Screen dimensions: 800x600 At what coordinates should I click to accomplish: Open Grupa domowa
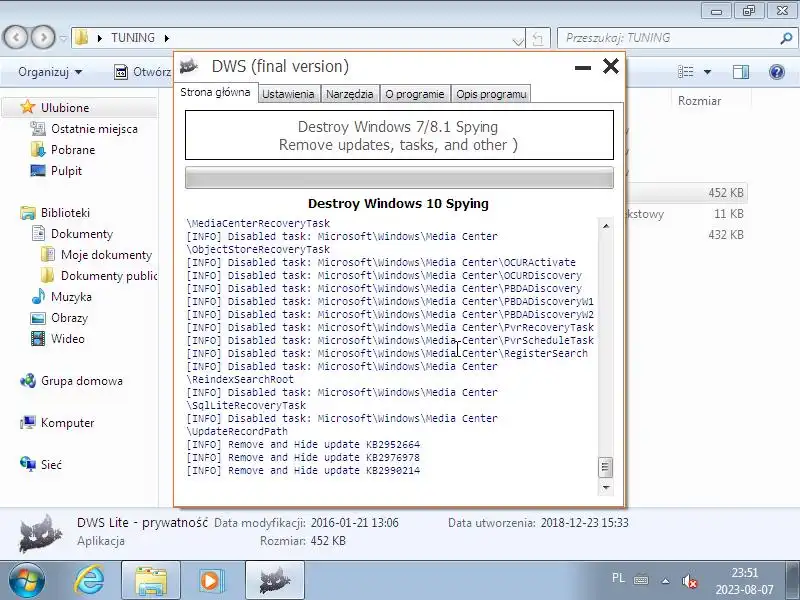pos(82,381)
